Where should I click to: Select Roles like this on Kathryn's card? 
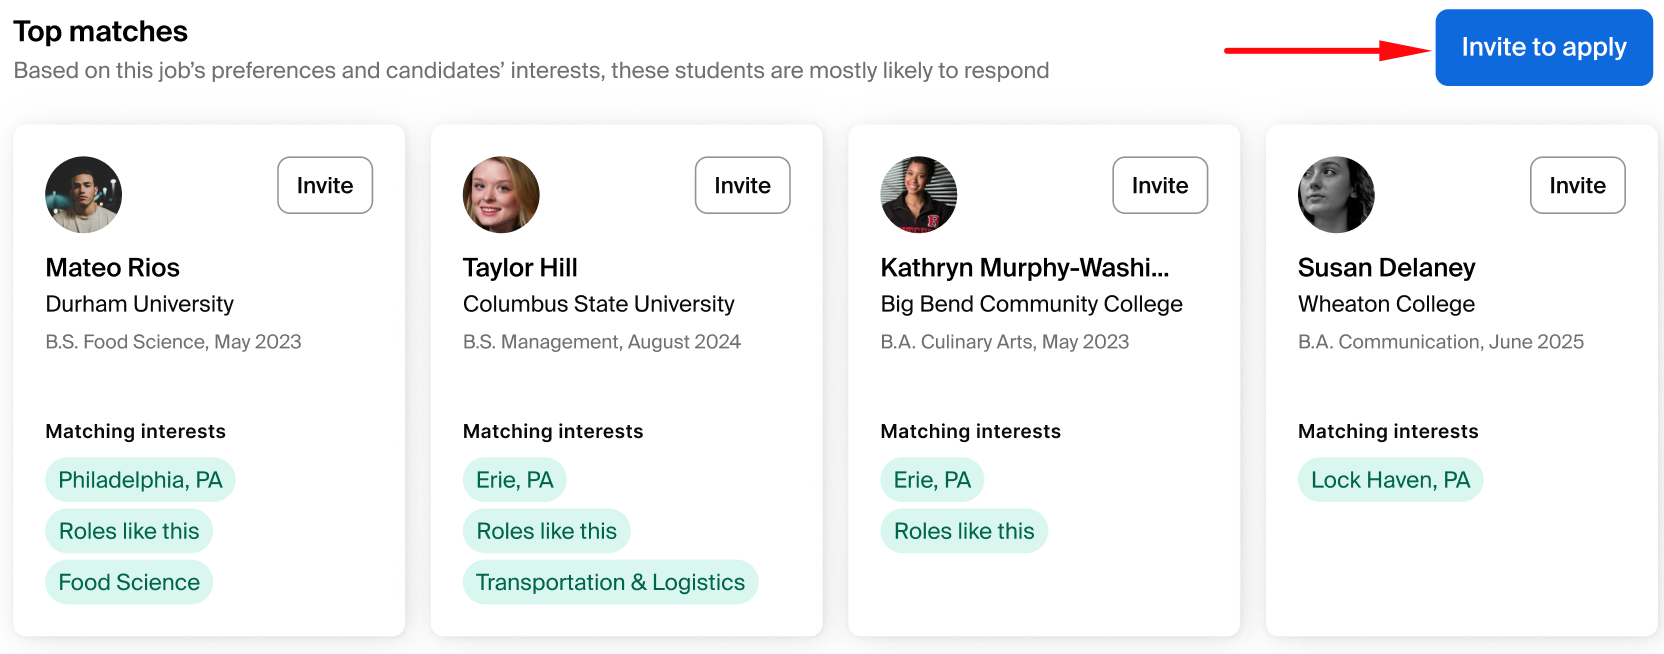point(963,530)
